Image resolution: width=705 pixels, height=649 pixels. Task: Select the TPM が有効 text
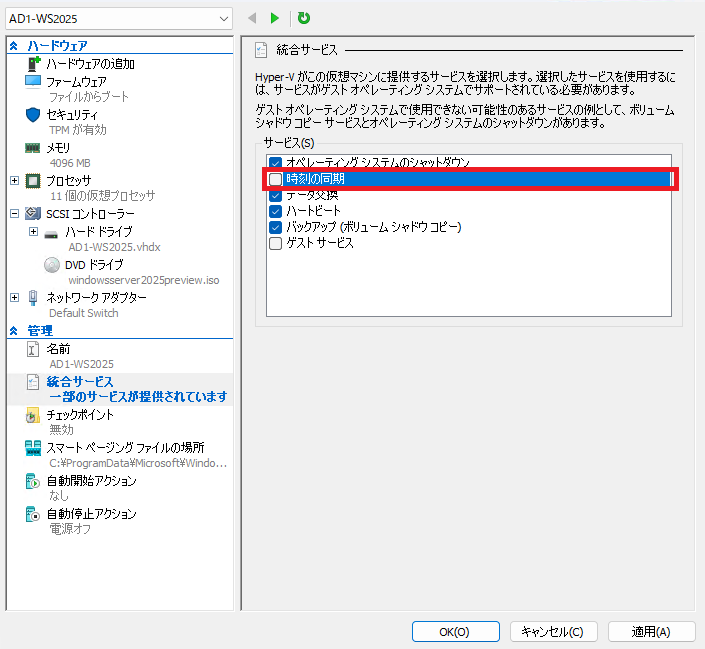coord(78,130)
